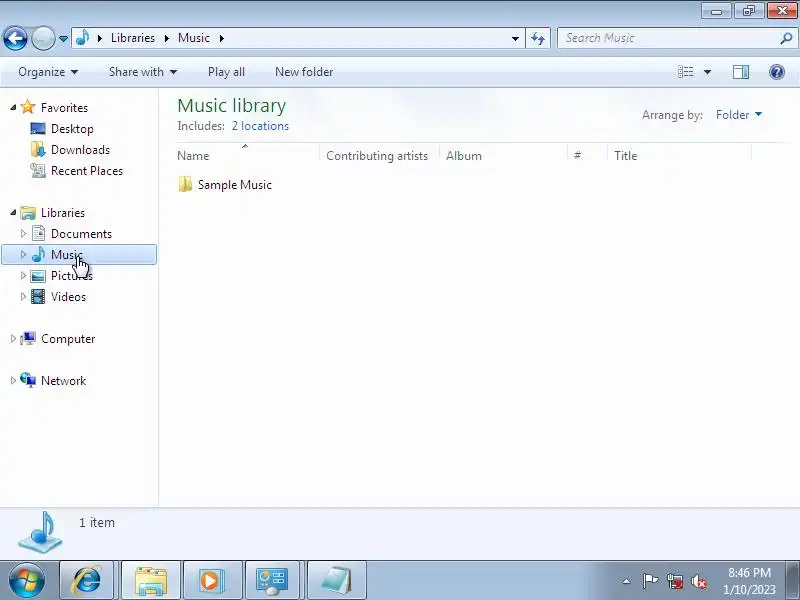Open the Organize menu
The image size is (800, 600).
coord(48,72)
